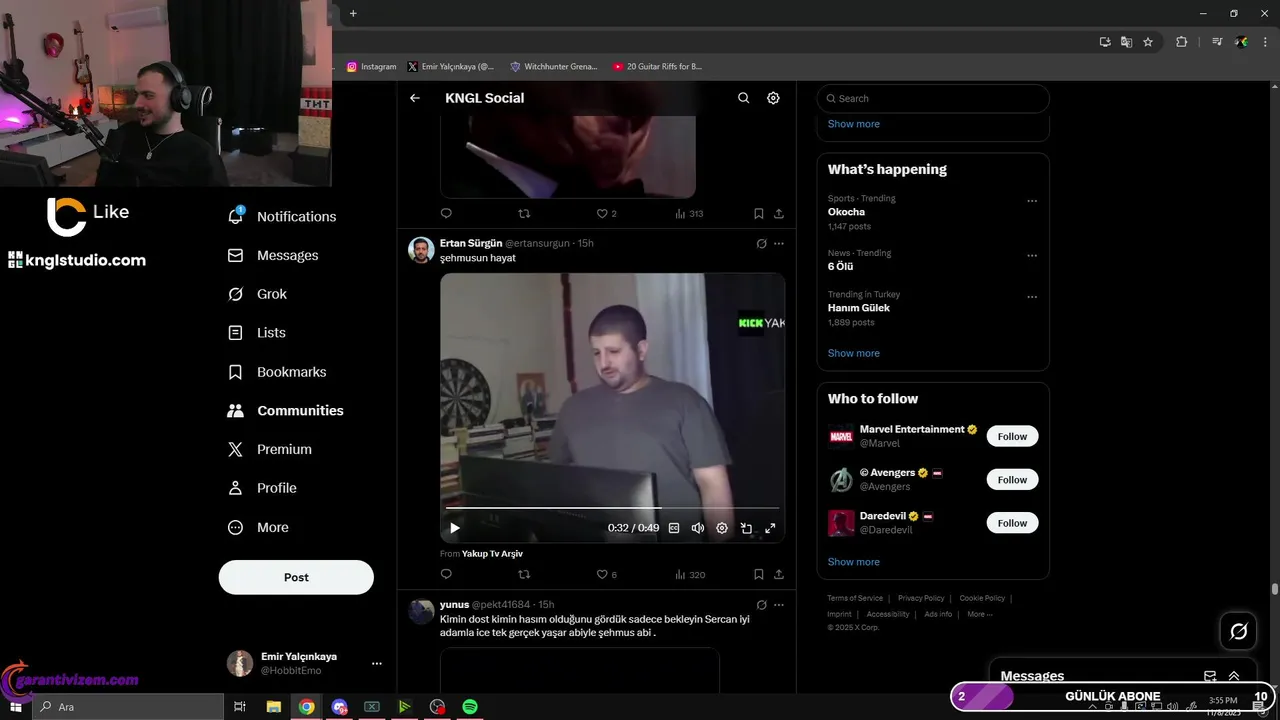Open Messages in sidebar
The width and height of the screenshot is (1280, 720).
(274, 255)
